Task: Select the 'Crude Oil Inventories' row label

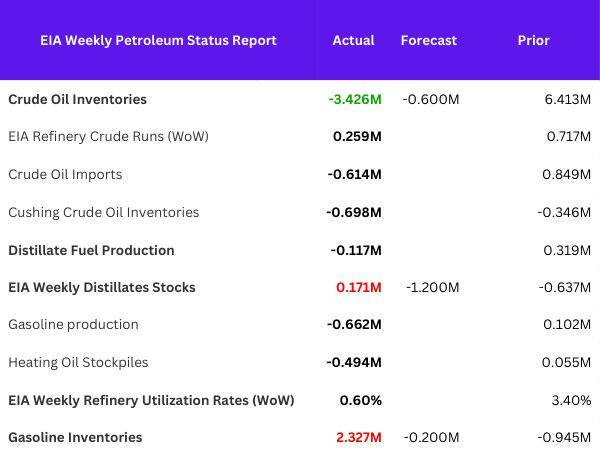Action: tap(77, 99)
